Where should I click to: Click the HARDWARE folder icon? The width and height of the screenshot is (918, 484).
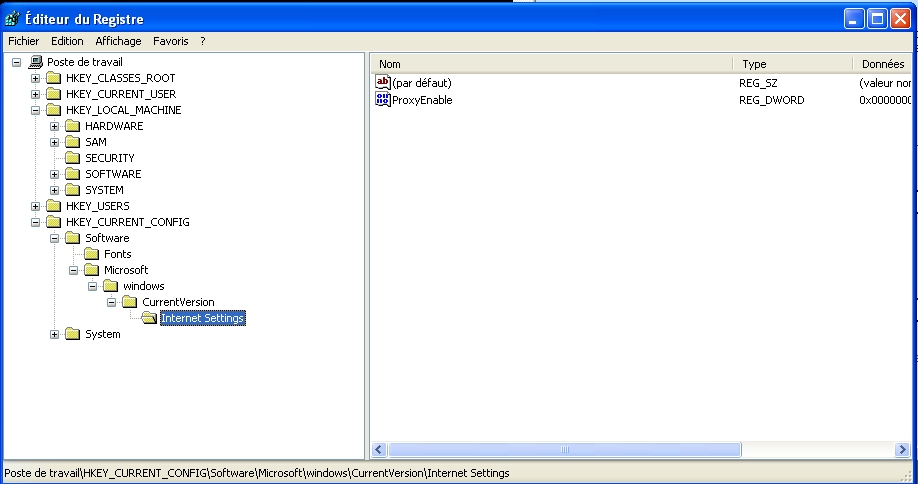pos(73,126)
